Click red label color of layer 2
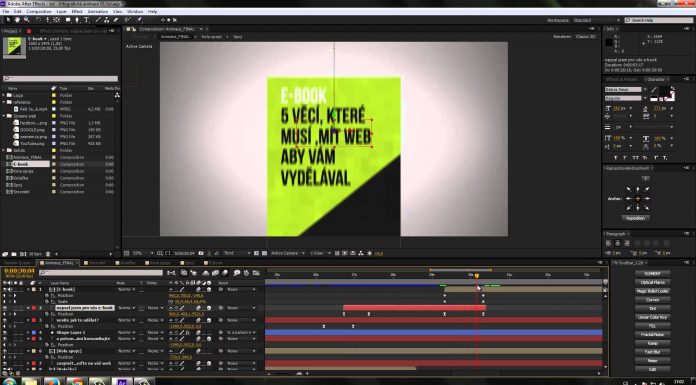The image size is (696, 385). click(34, 308)
